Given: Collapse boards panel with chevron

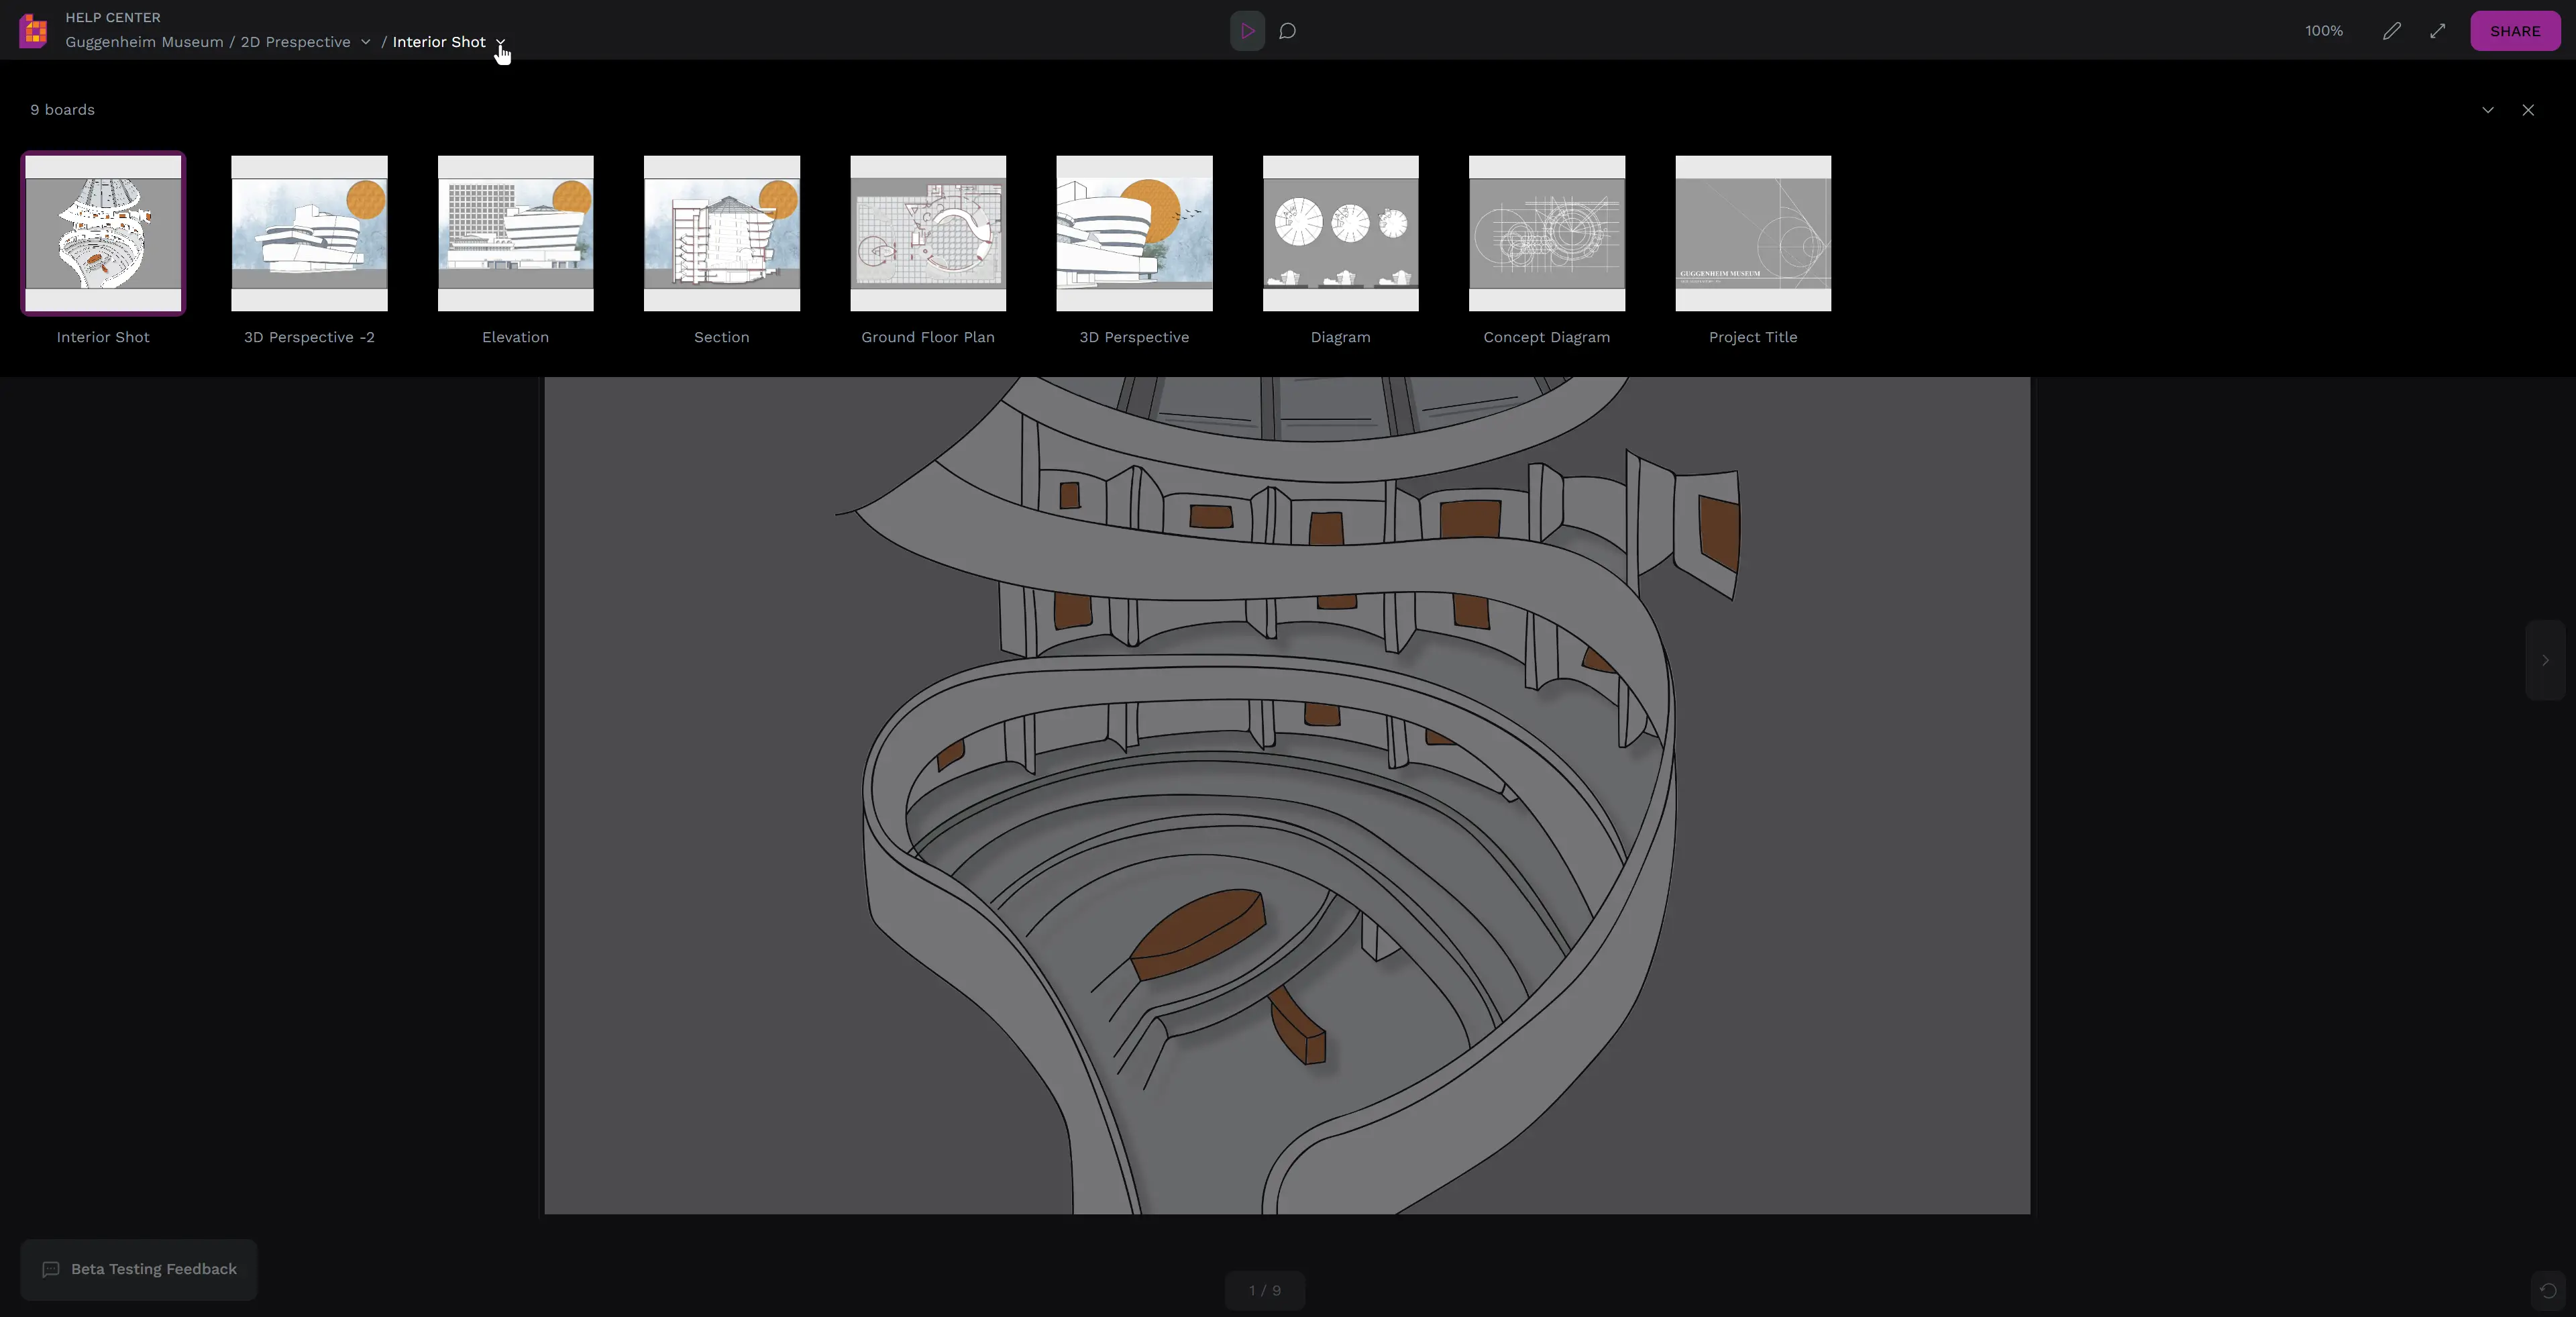Looking at the screenshot, I should (2487, 110).
